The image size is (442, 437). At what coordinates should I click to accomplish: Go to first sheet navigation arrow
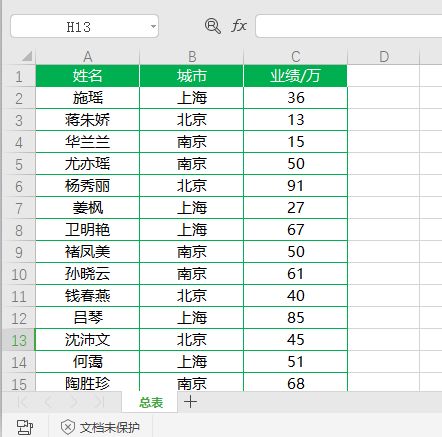(22, 402)
